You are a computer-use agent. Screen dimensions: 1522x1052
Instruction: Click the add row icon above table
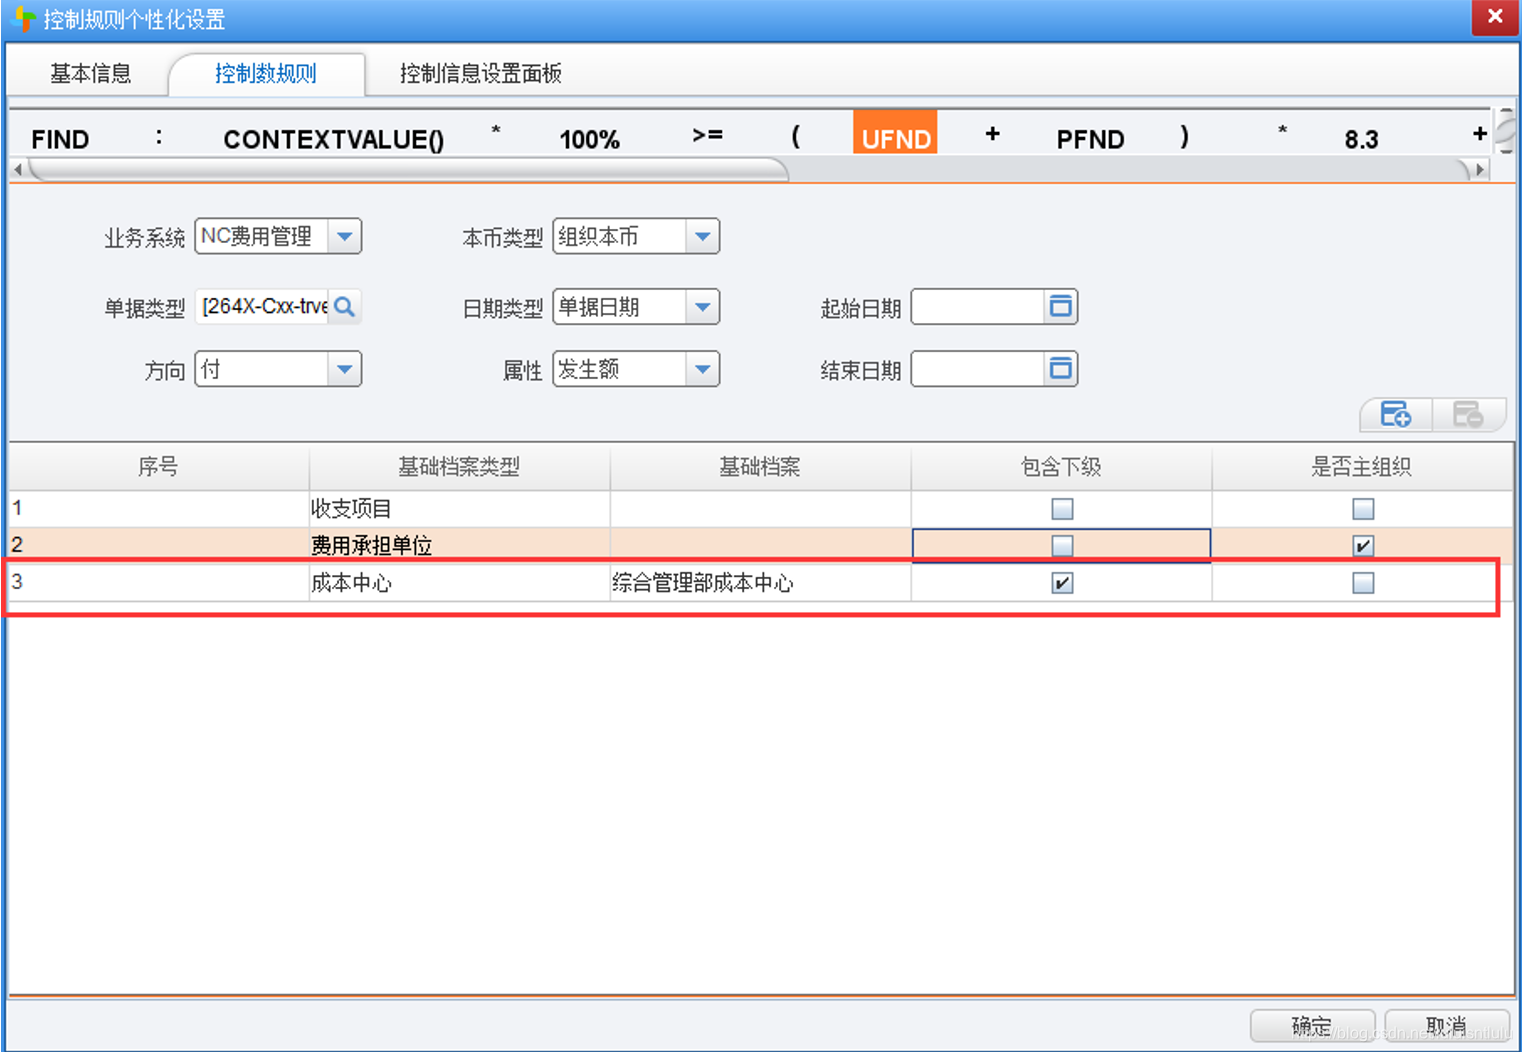[x=1396, y=413]
